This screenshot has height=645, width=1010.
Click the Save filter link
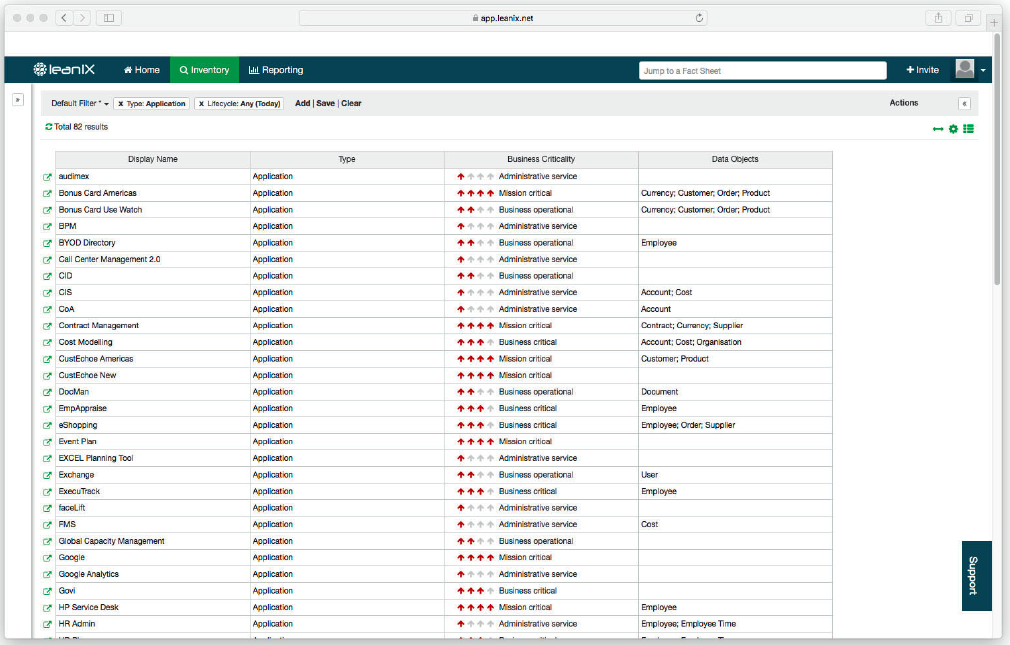click(325, 104)
